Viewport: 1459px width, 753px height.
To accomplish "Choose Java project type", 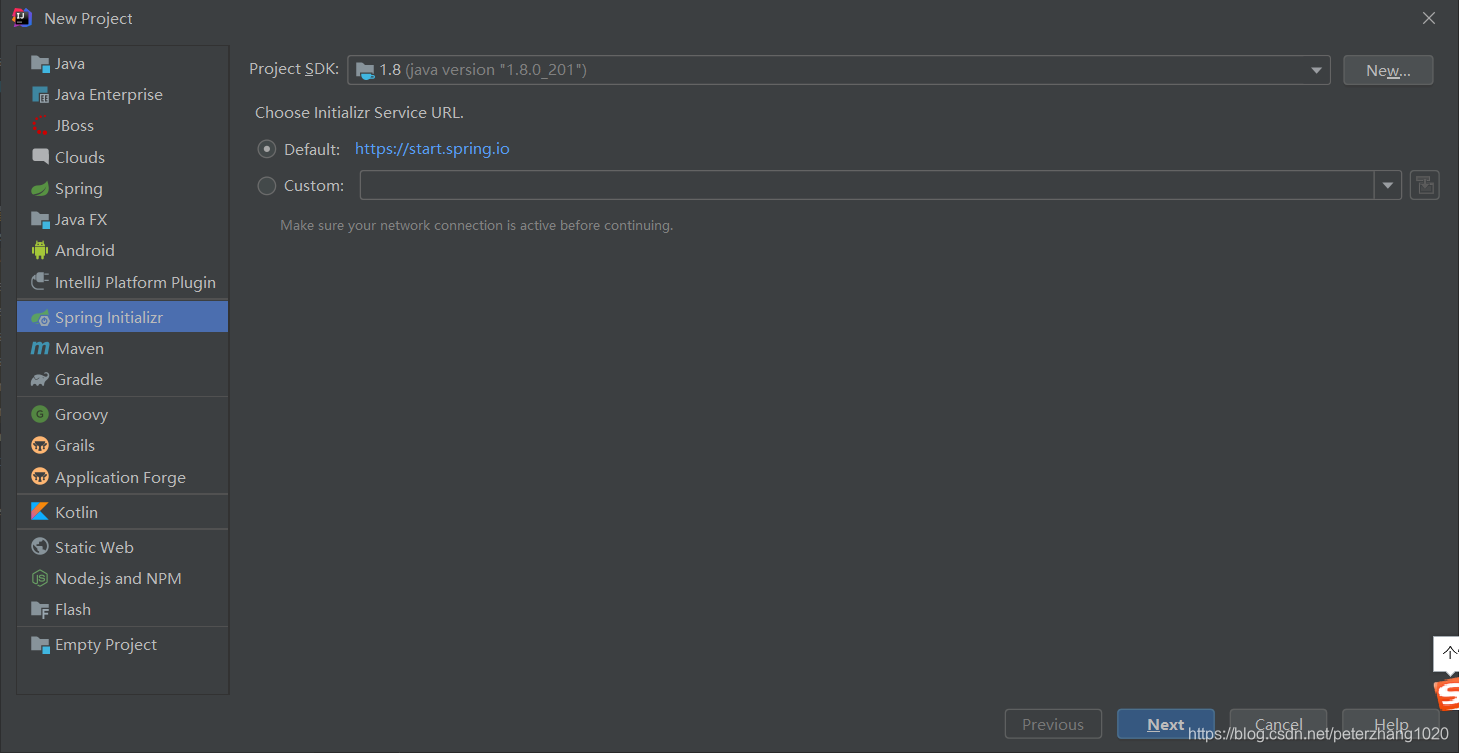I will (122, 64).
